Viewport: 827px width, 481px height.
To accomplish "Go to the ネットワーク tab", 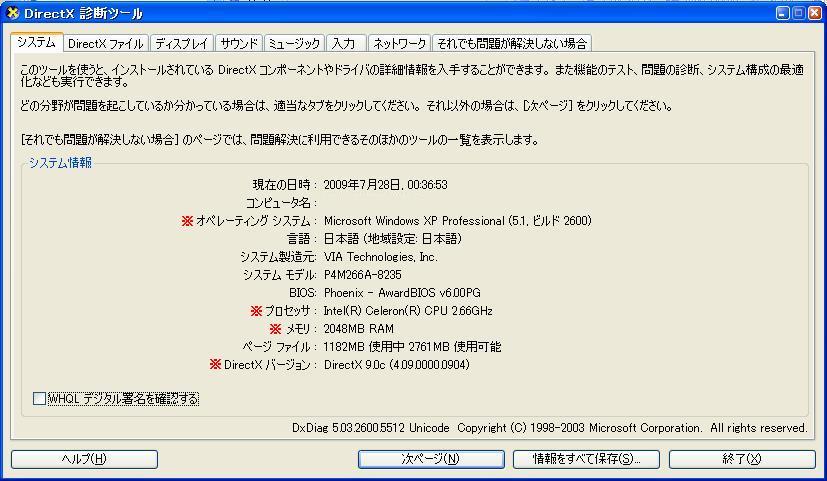I will (399, 43).
